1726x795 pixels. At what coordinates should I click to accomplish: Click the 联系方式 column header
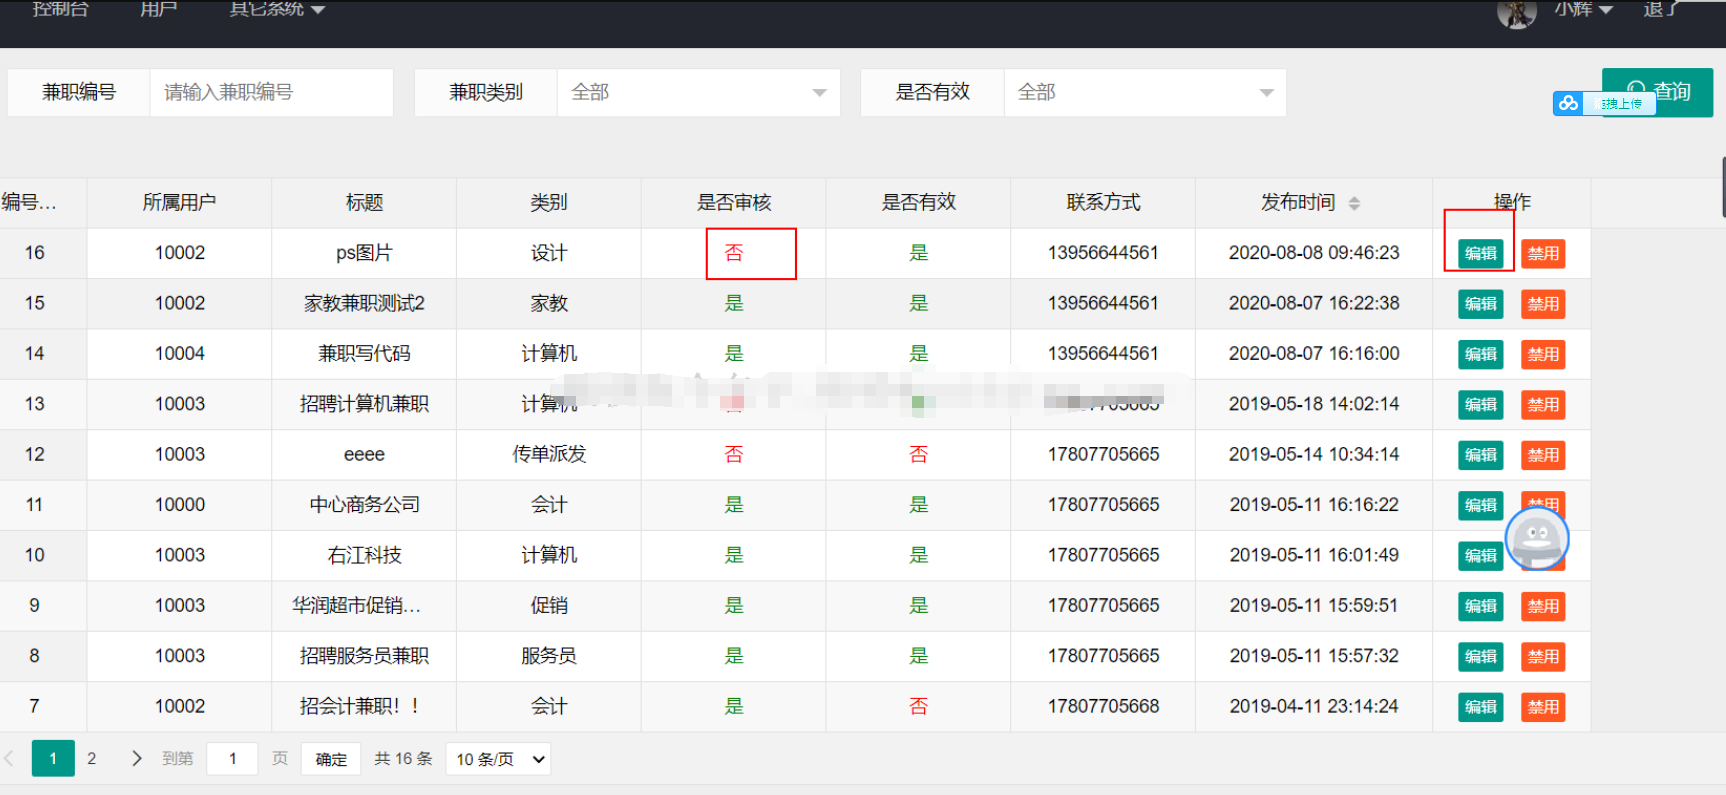coord(1103,203)
